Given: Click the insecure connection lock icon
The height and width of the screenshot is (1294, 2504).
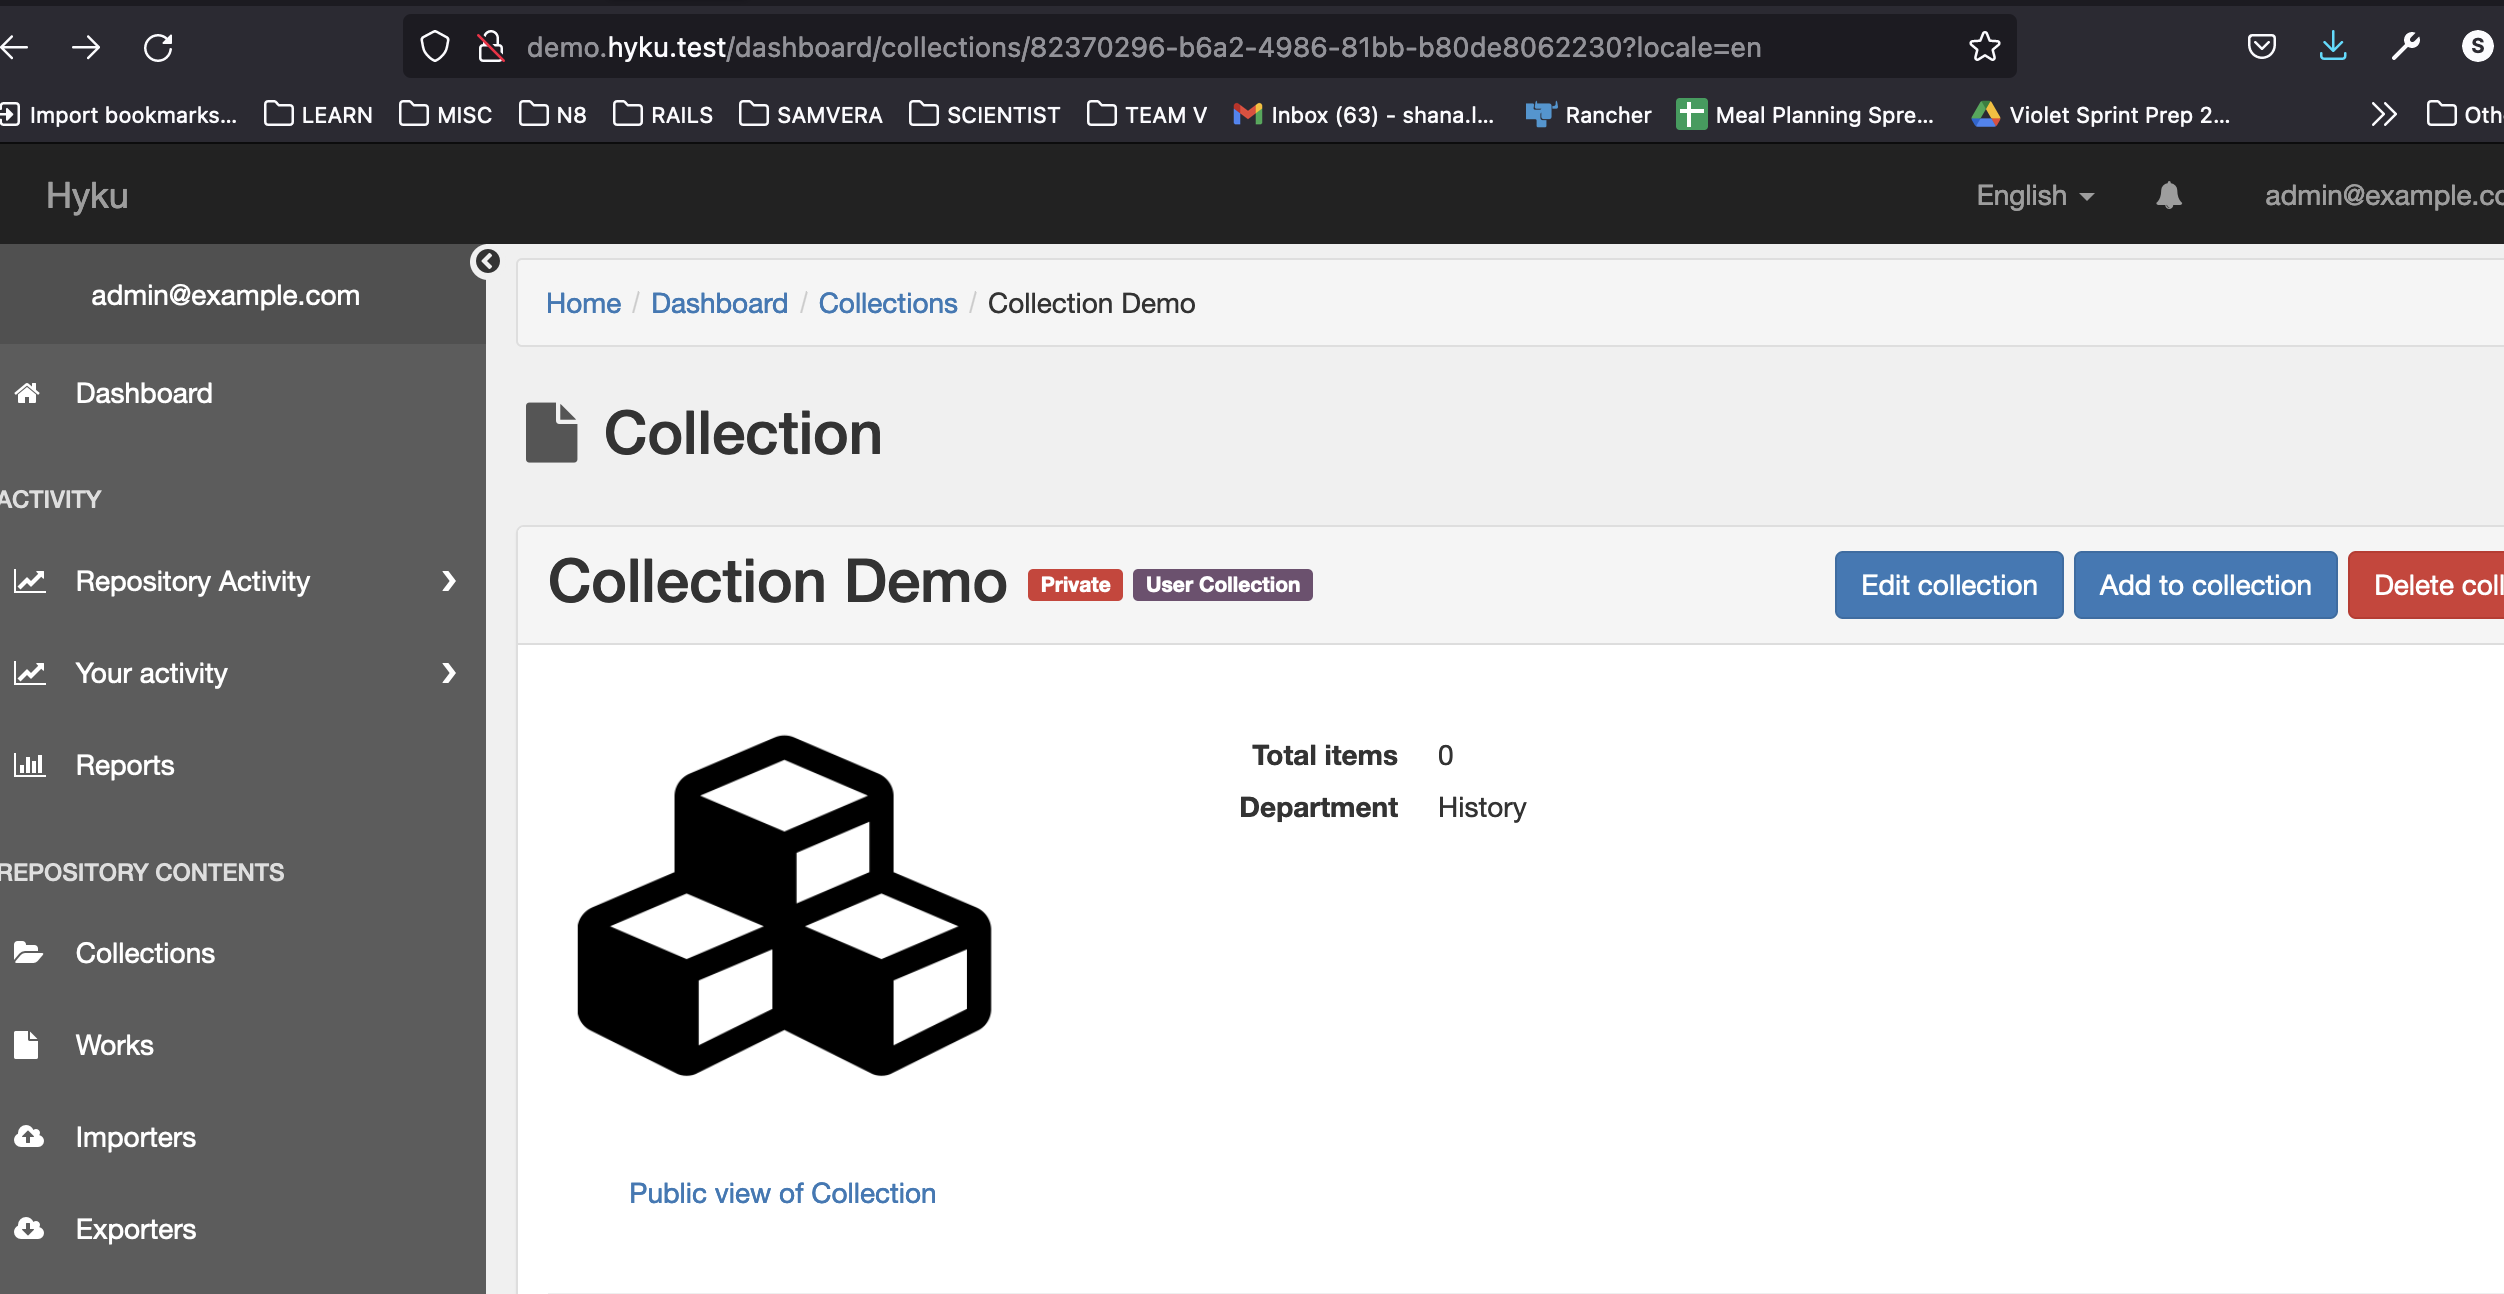Looking at the screenshot, I should click(x=490, y=47).
